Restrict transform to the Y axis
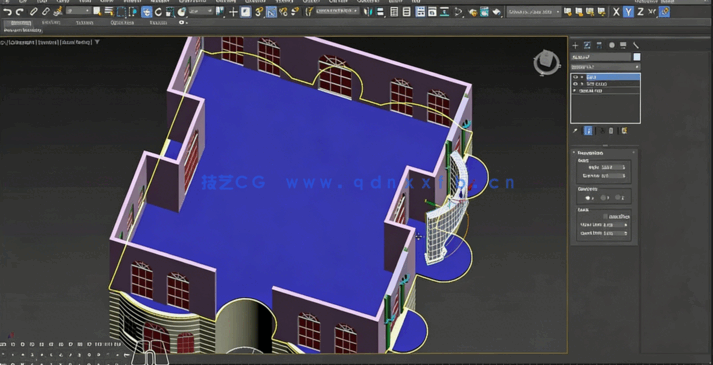Screen dimensions: 713x365 [628, 12]
